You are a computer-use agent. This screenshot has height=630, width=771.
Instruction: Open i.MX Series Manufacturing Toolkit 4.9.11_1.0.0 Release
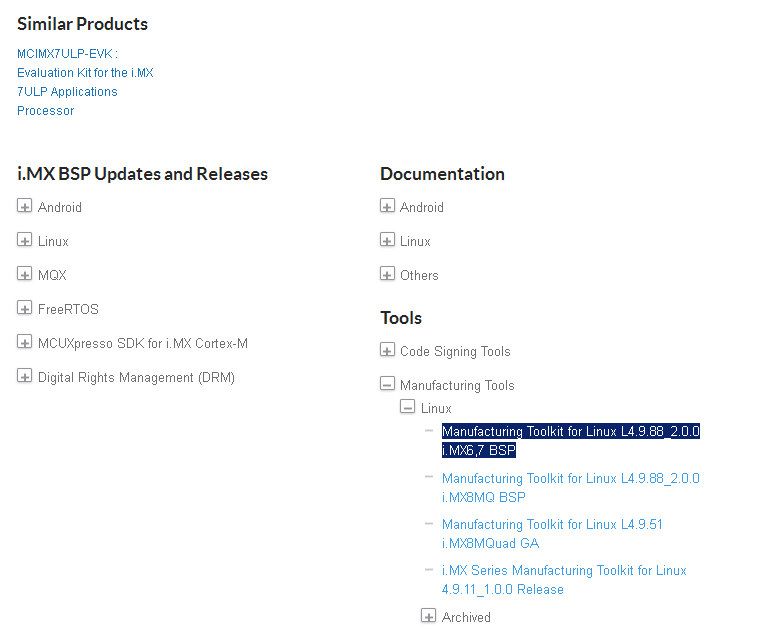pyautogui.click(x=564, y=580)
